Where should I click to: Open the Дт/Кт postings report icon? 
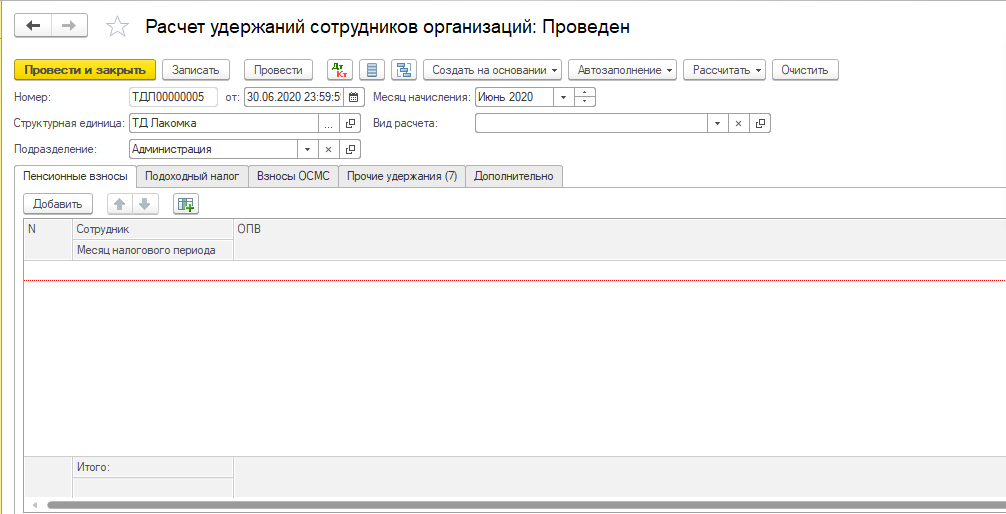coord(340,70)
